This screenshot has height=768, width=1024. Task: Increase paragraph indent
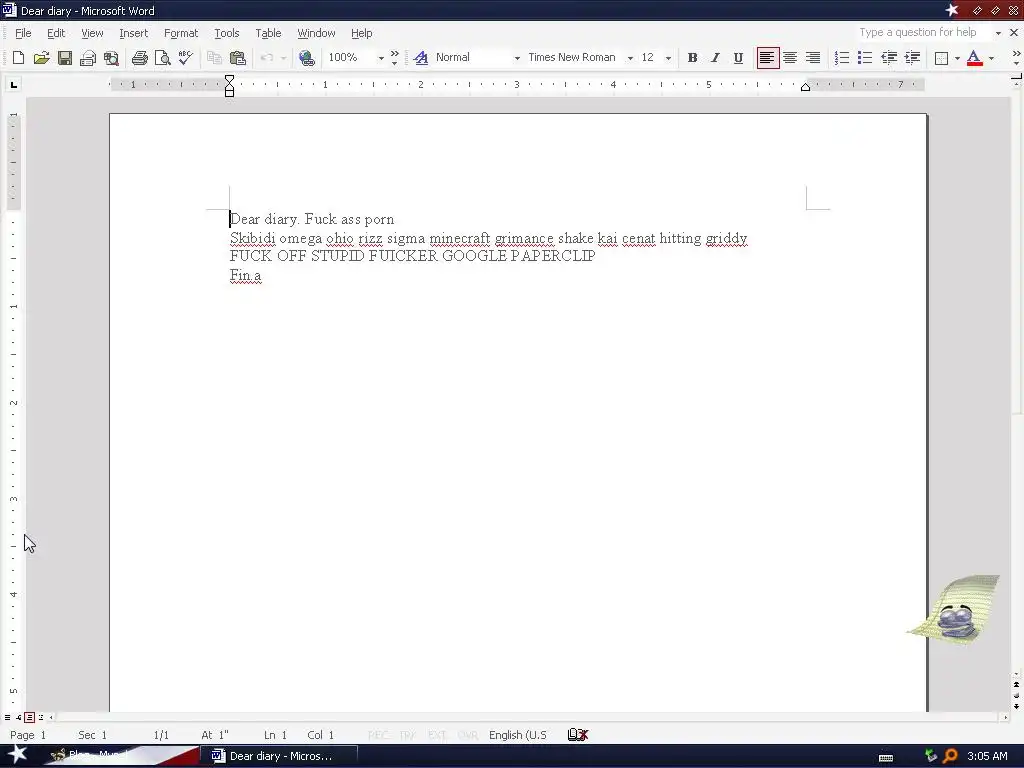pyautogui.click(x=912, y=58)
